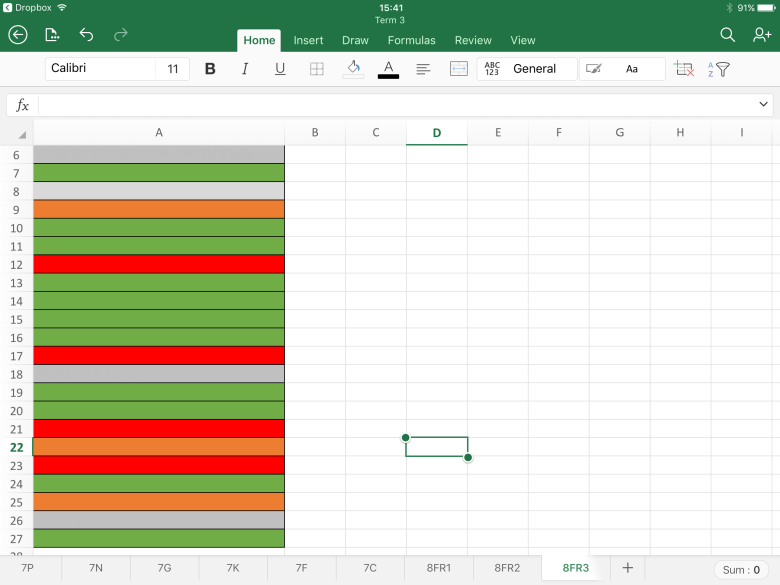Add a new sheet with plus button
This screenshot has height=585, width=780.
628,568
